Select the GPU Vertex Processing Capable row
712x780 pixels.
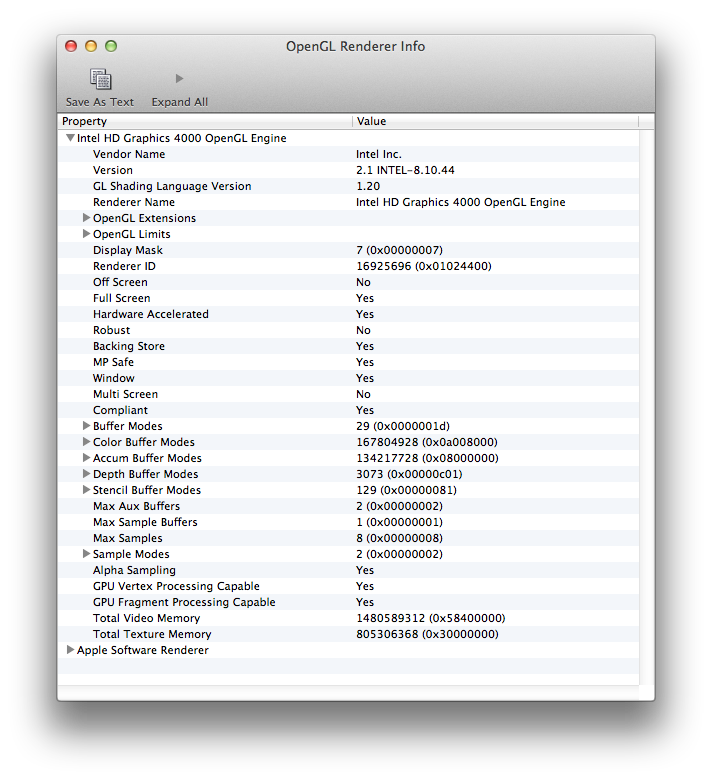[348, 586]
